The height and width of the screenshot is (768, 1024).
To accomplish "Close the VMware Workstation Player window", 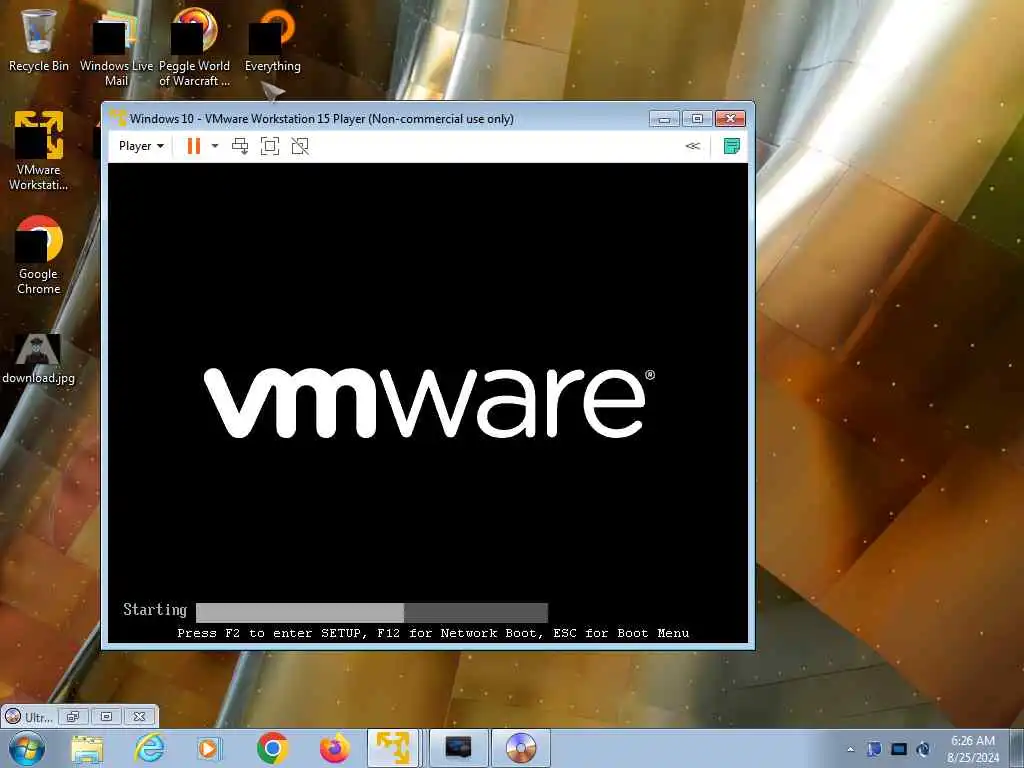I will pyautogui.click(x=730, y=119).
